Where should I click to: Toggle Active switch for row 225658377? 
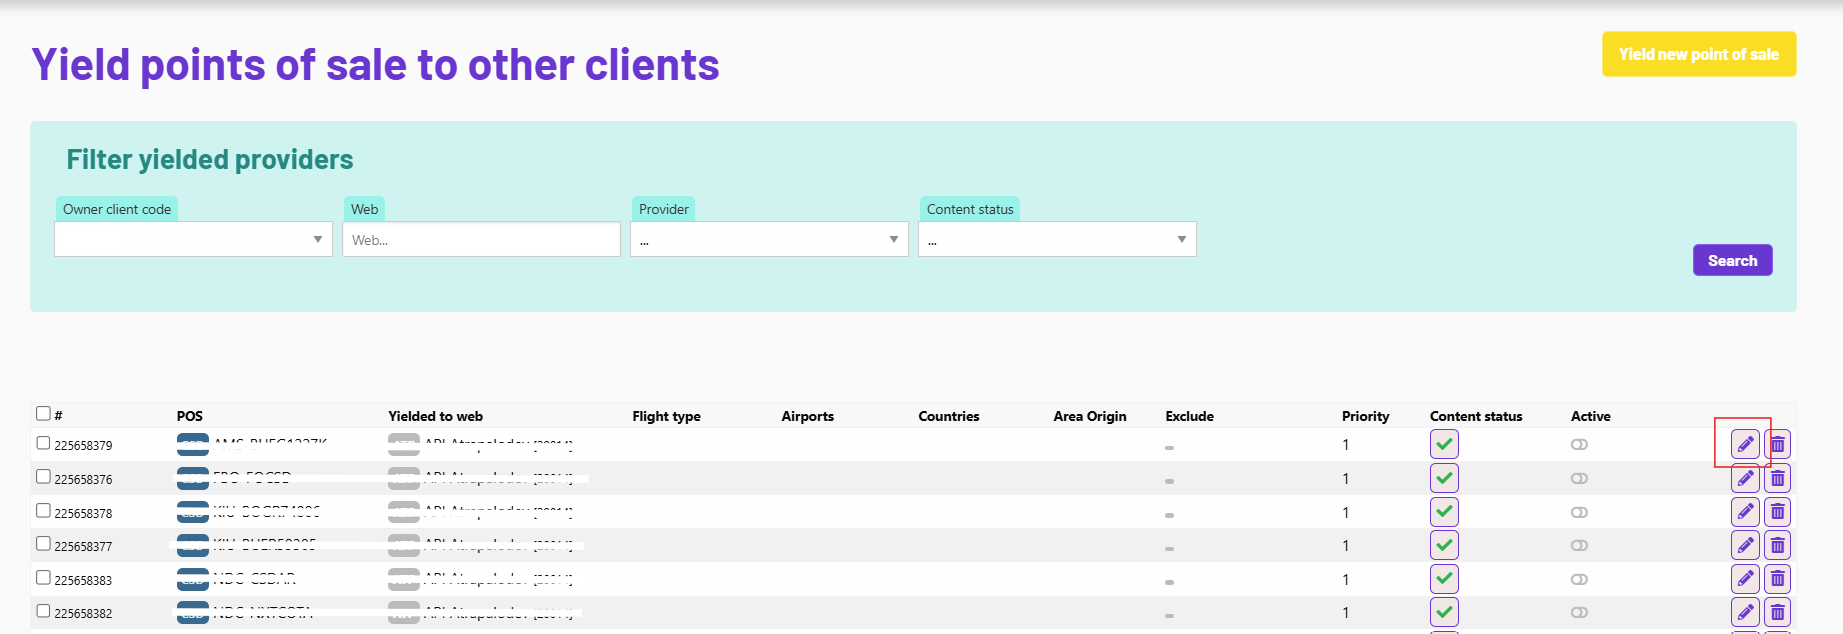1579,545
